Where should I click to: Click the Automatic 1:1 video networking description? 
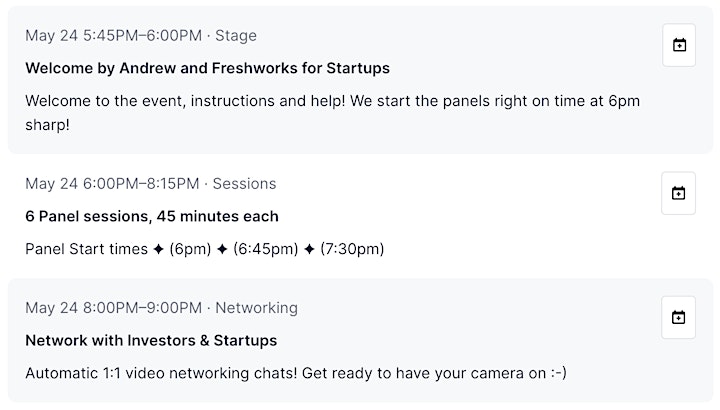tap(296, 373)
